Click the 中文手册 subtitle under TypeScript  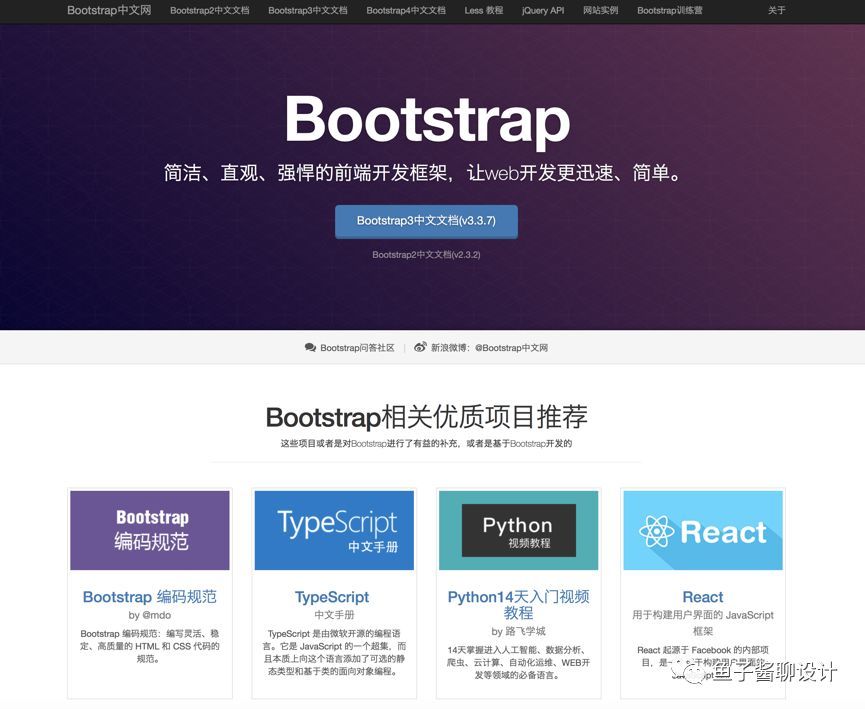click(x=334, y=615)
